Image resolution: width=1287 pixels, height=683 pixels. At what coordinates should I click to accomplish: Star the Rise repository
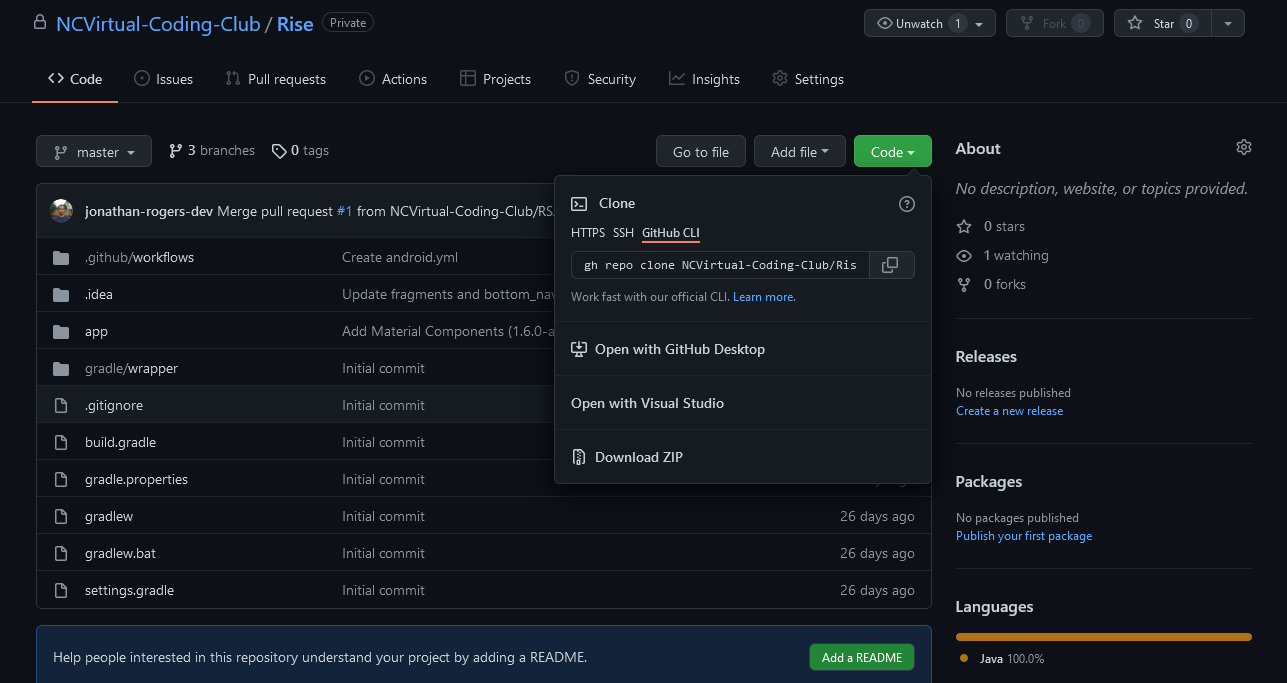pyautogui.click(x=1162, y=23)
